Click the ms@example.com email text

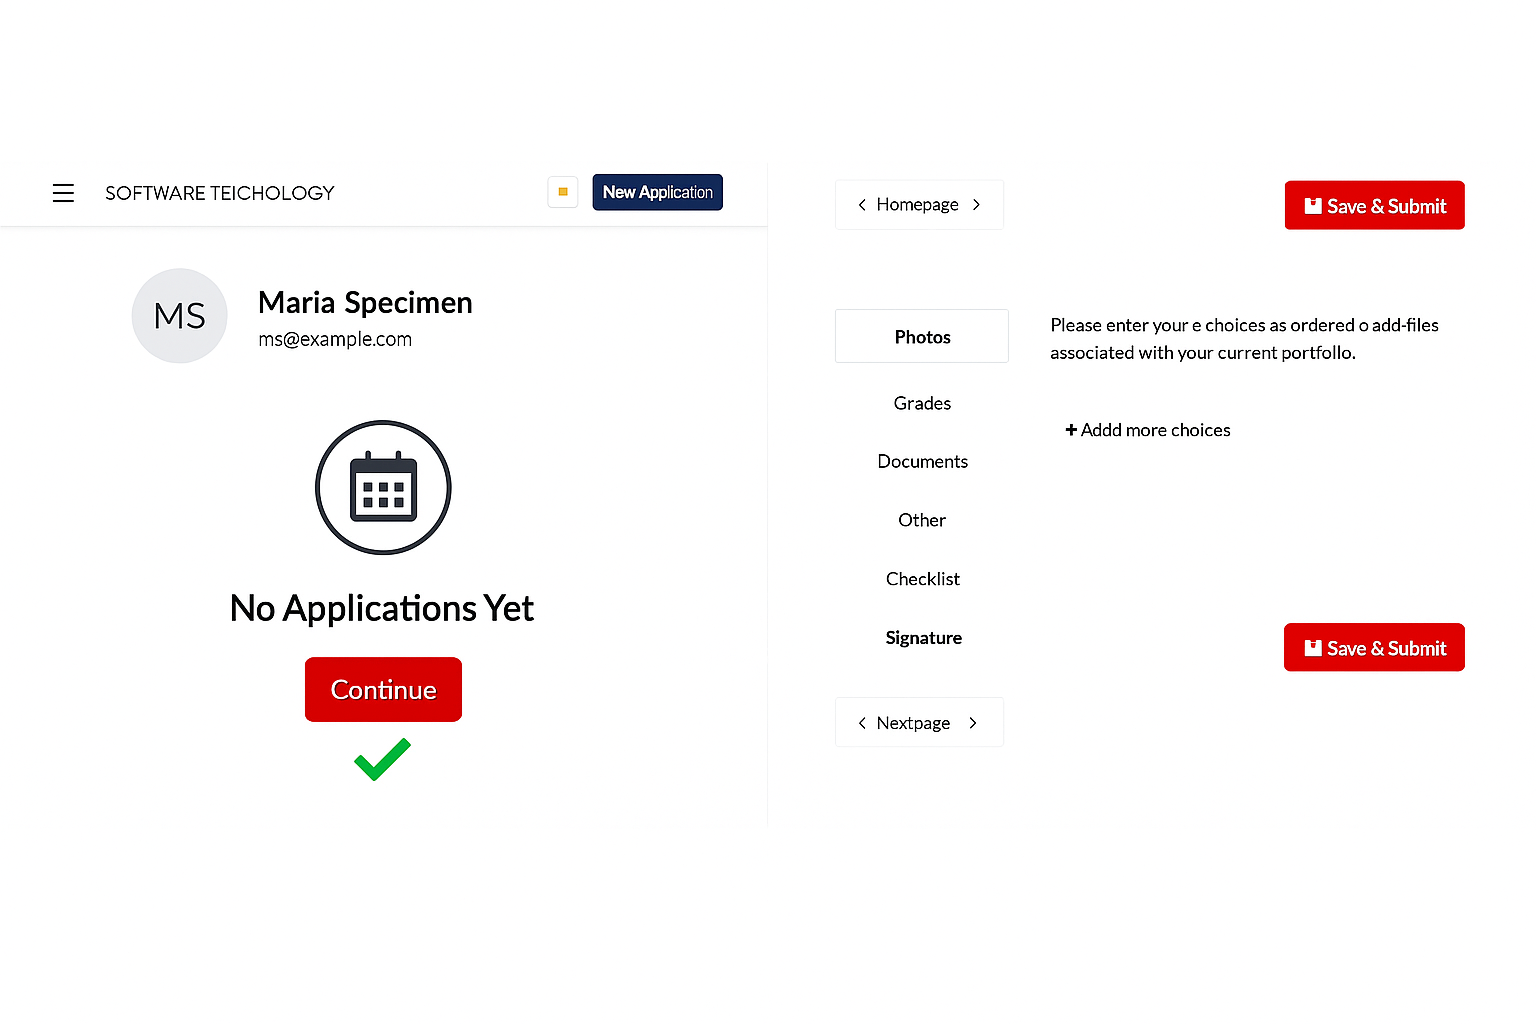(335, 339)
